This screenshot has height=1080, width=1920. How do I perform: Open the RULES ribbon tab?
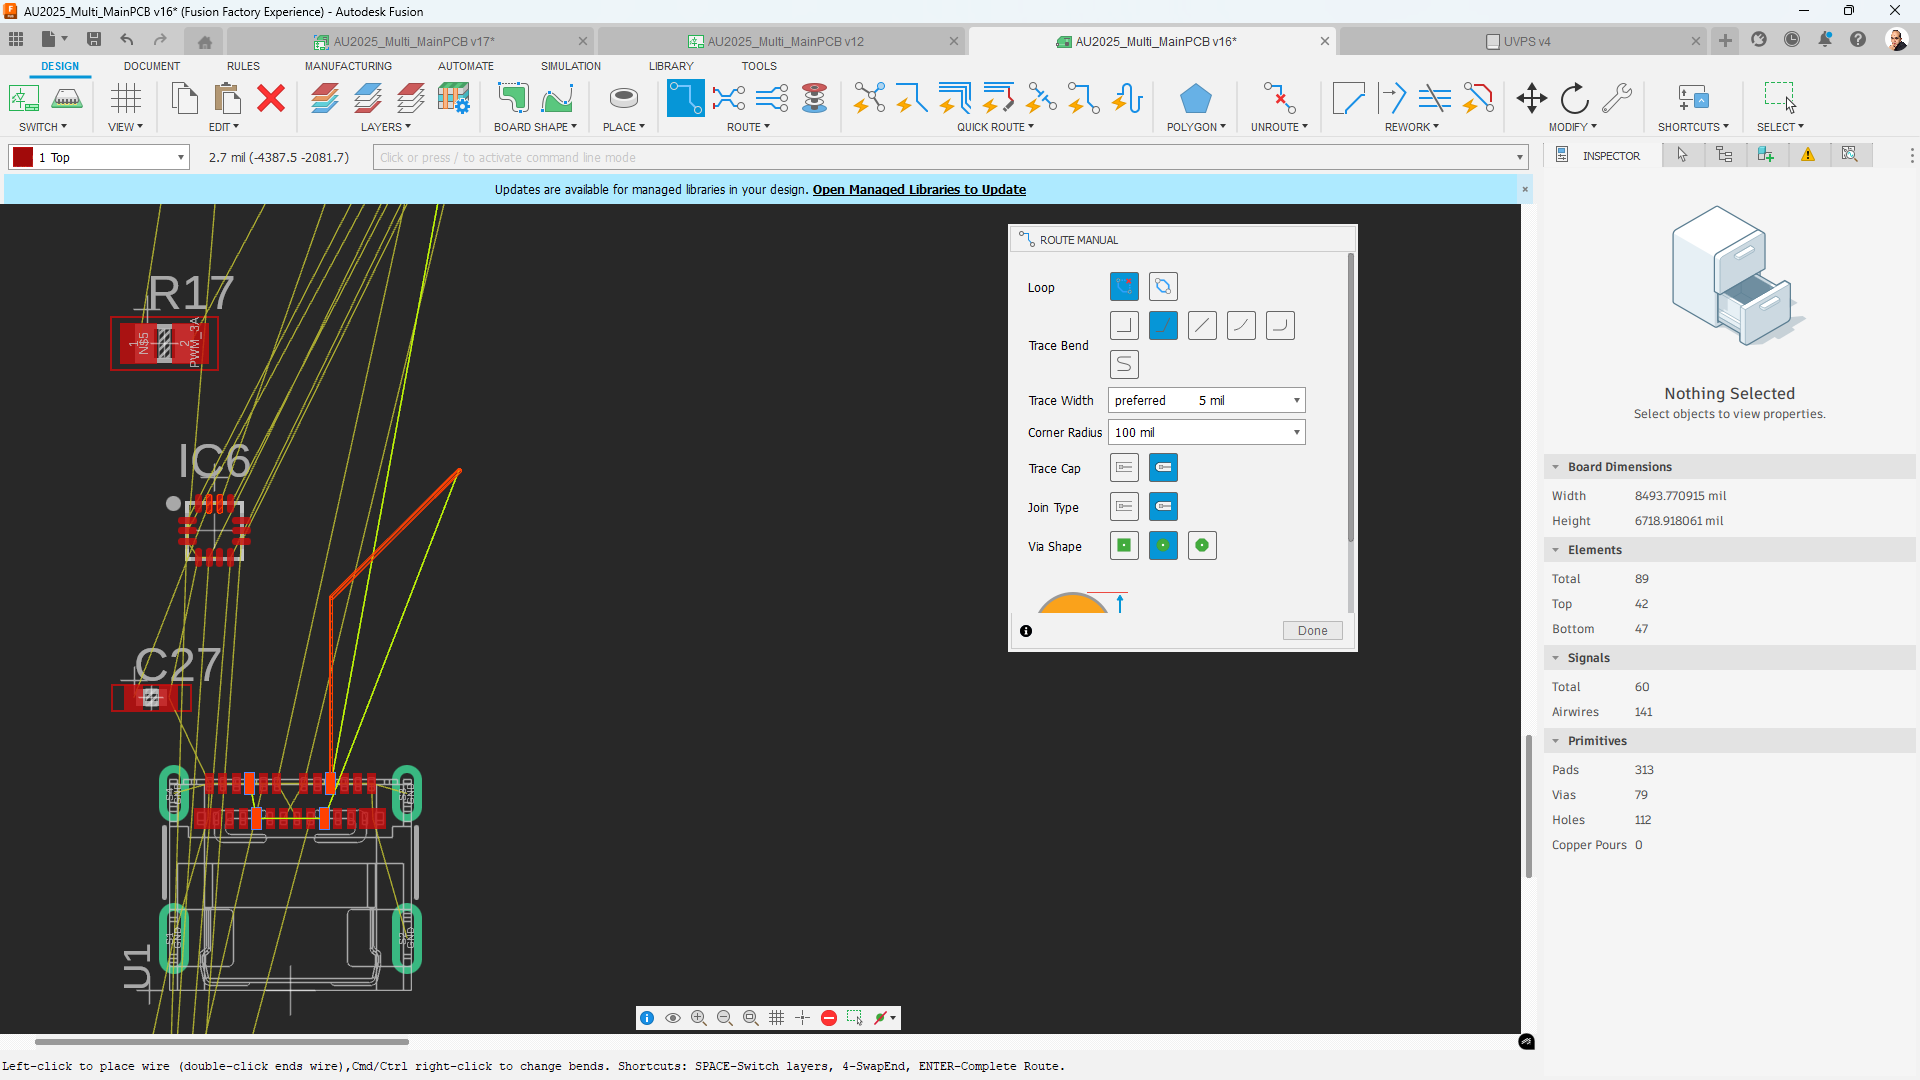(243, 66)
